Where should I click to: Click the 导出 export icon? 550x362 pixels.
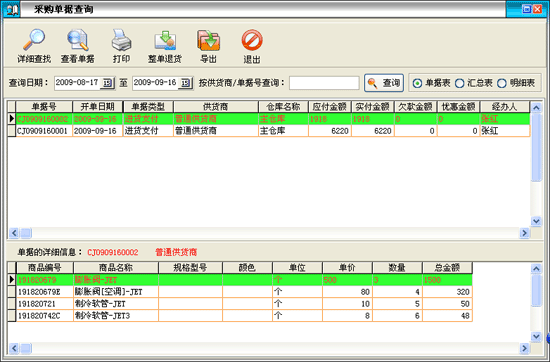click(x=208, y=46)
